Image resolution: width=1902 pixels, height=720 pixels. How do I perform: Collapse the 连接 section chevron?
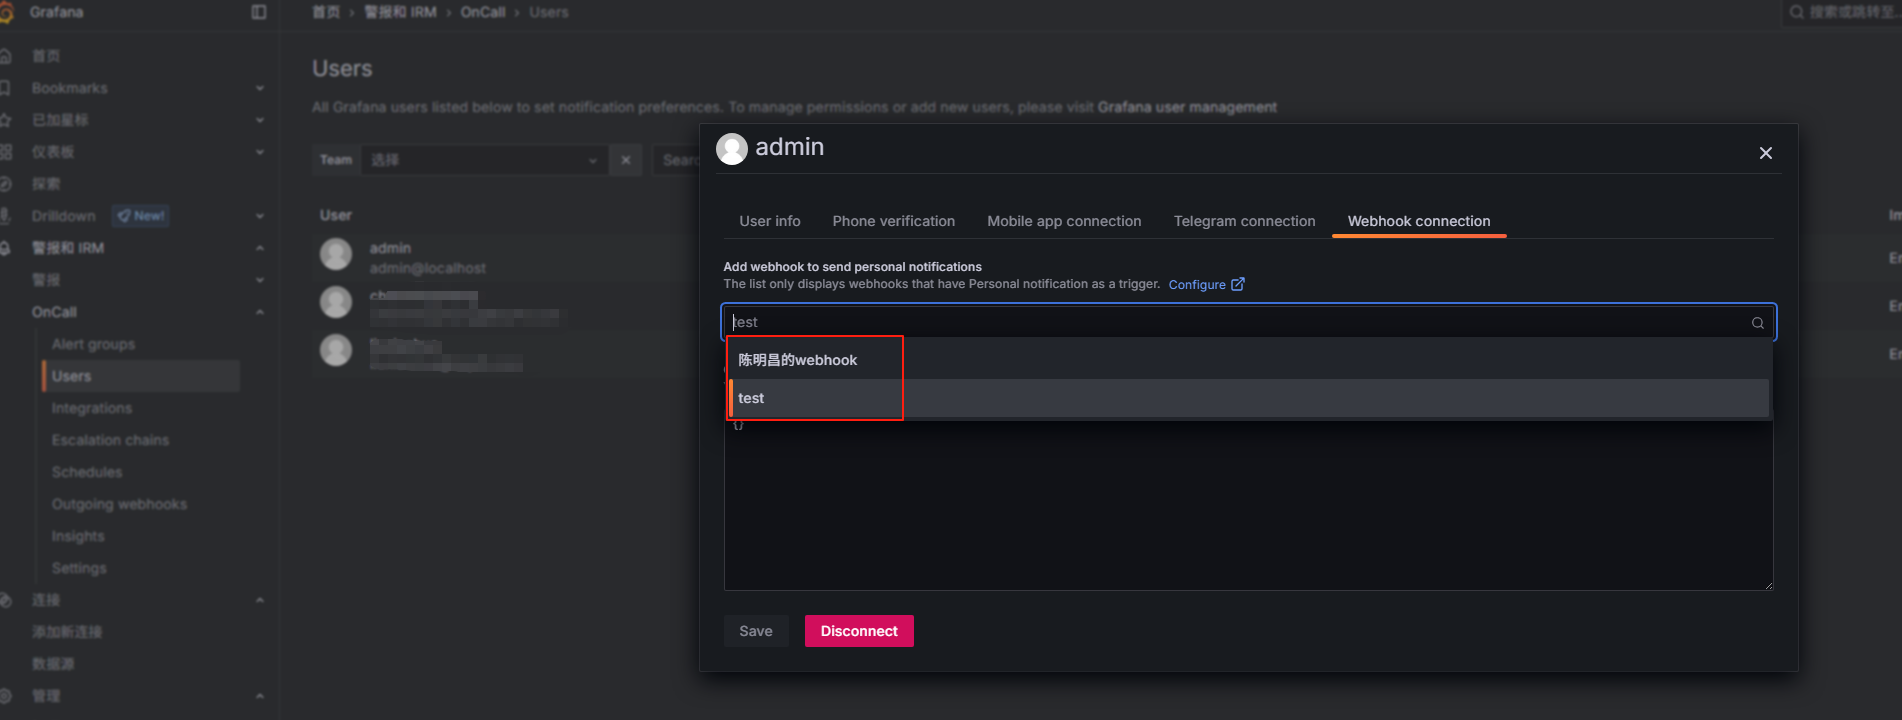pos(260,600)
